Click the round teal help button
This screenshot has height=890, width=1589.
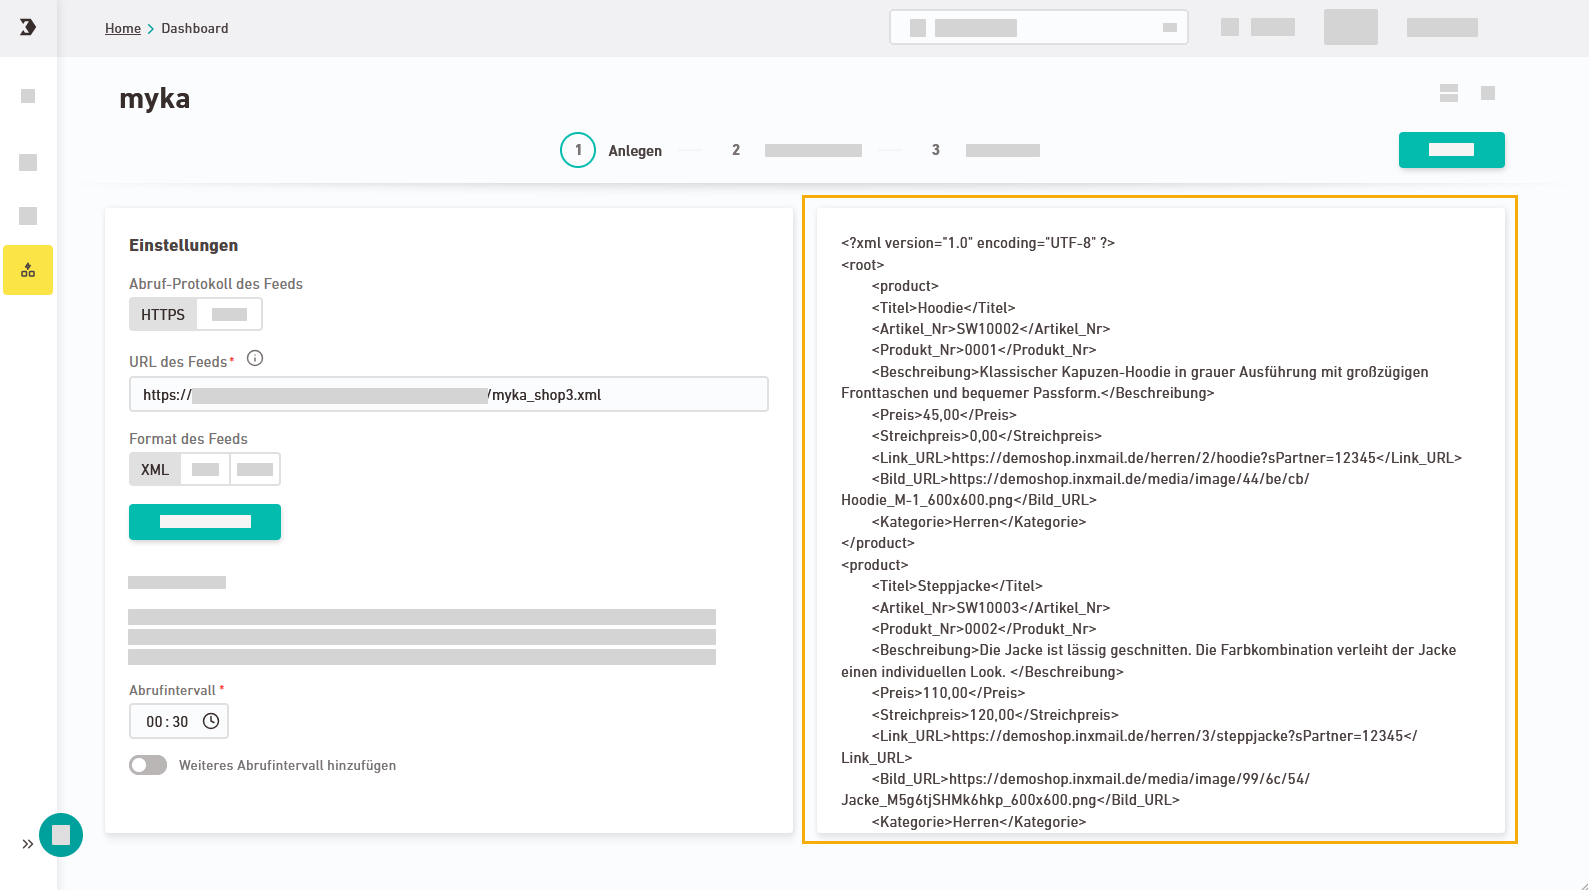pos(61,835)
